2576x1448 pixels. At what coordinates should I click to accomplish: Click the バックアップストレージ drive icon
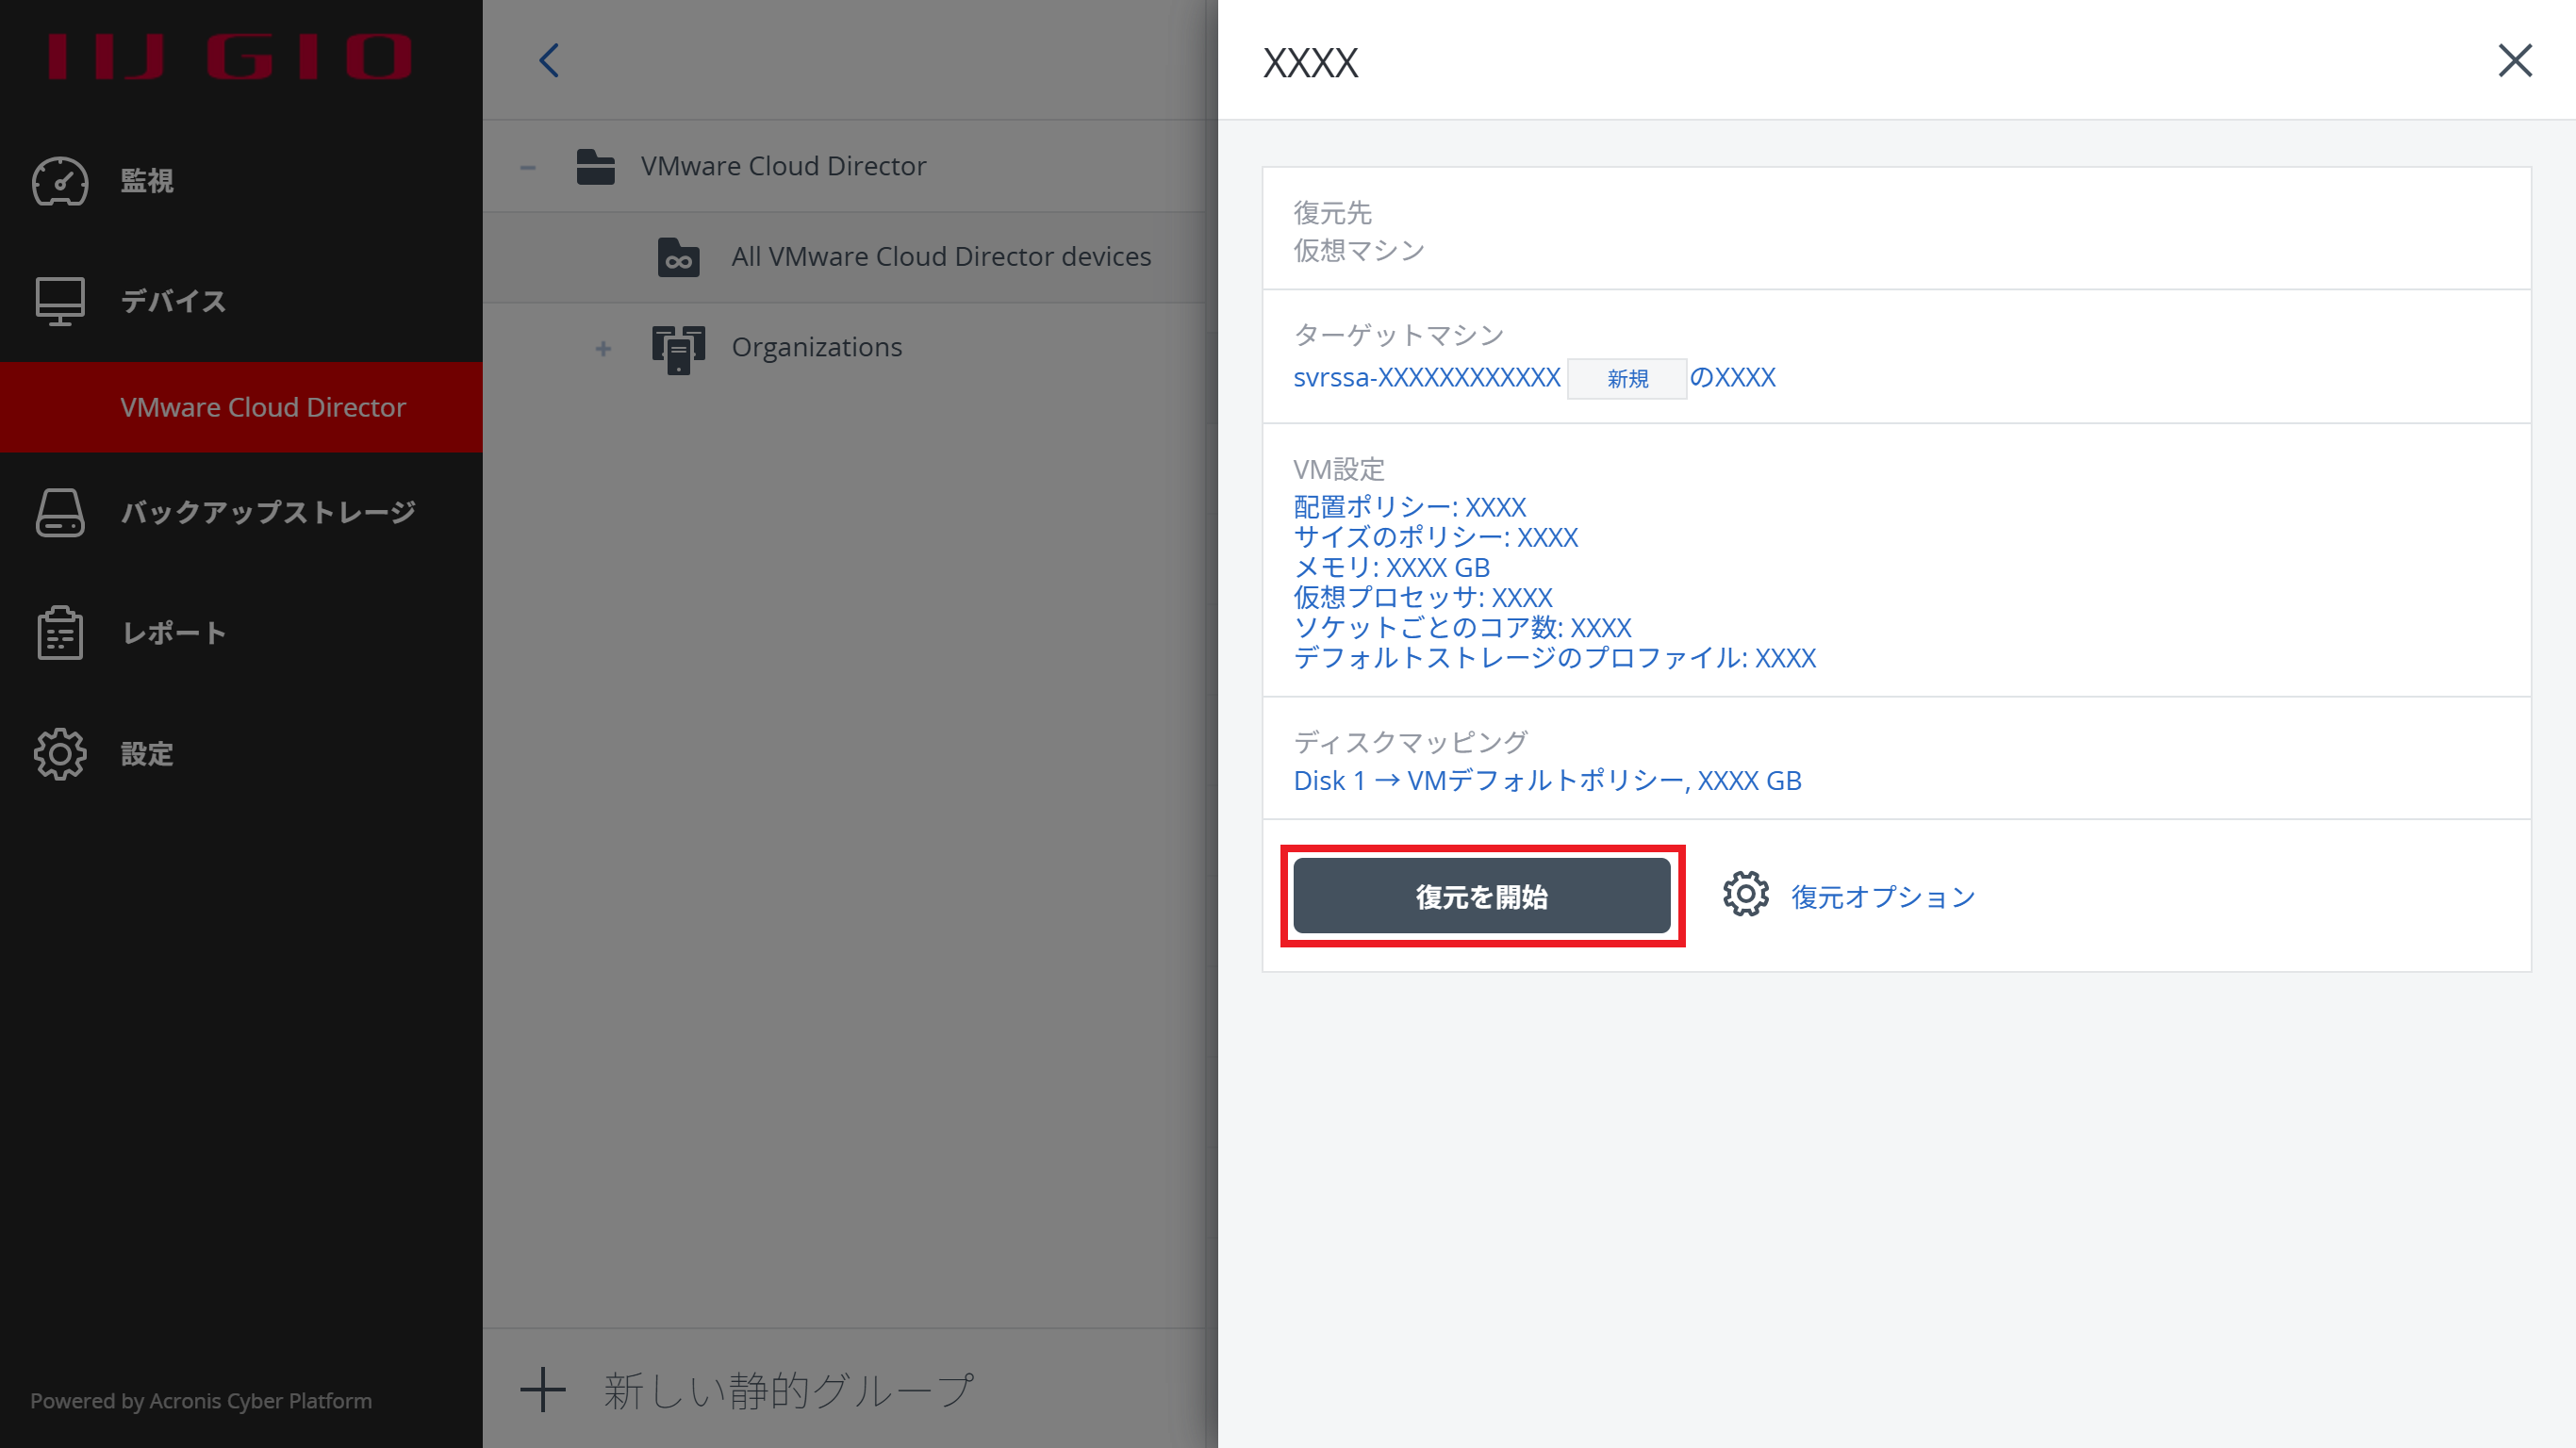click(x=60, y=512)
